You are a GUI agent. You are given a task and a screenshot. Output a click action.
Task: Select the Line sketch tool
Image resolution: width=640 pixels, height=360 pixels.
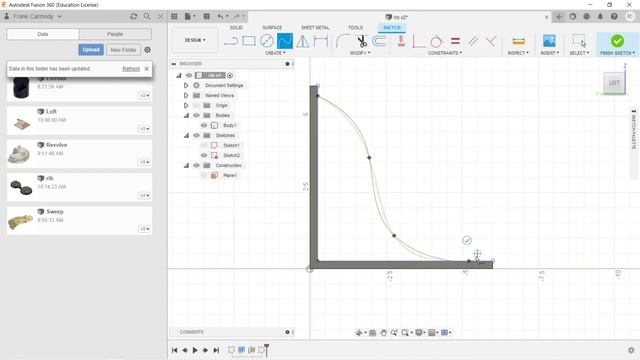tap(231, 41)
